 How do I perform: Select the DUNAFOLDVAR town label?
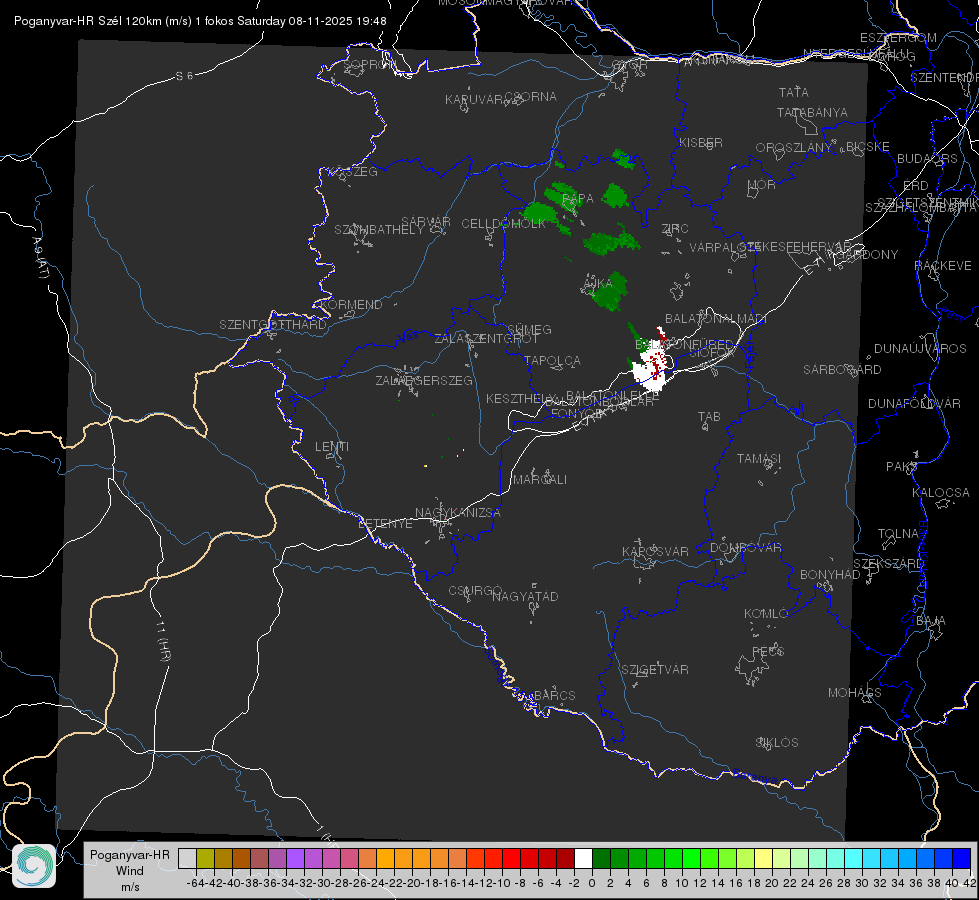[x=914, y=404]
